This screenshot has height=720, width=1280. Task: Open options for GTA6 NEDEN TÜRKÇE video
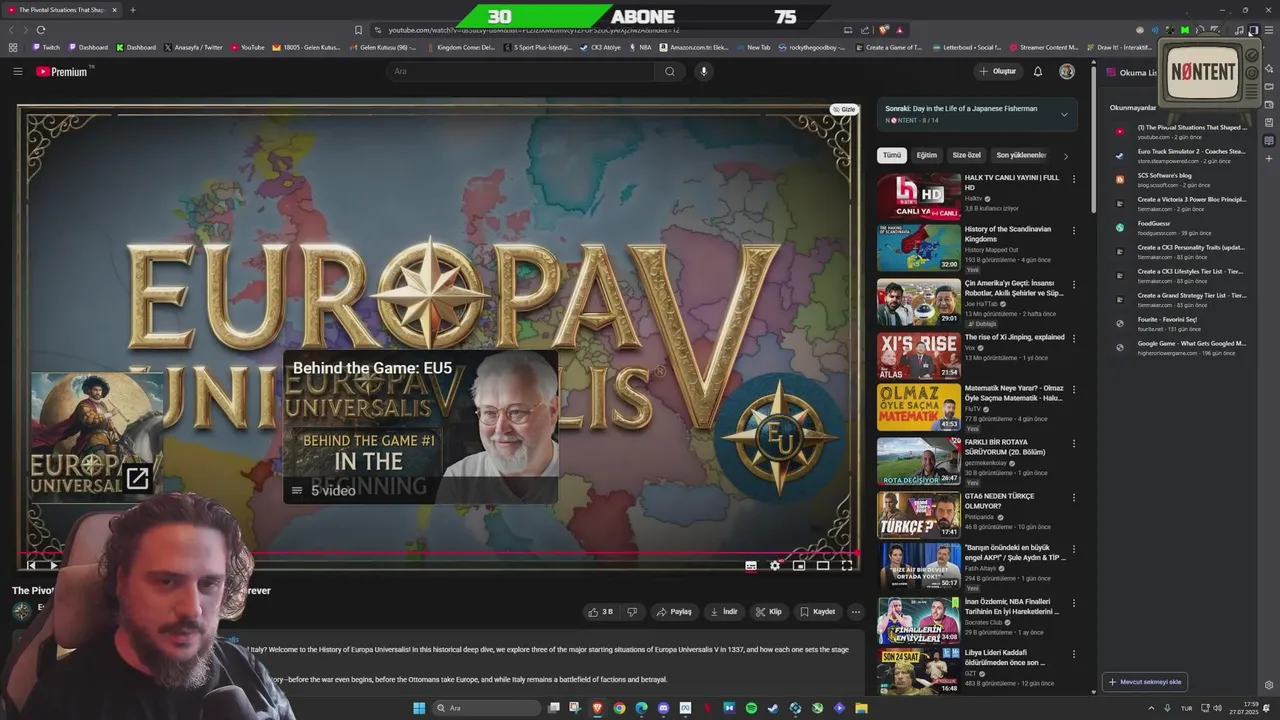point(1074,497)
